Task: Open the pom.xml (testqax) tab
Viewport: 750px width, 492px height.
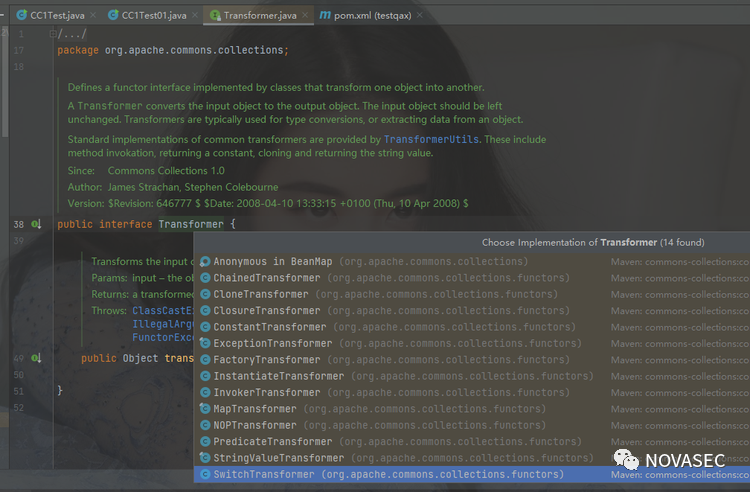Action: coord(372,15)
